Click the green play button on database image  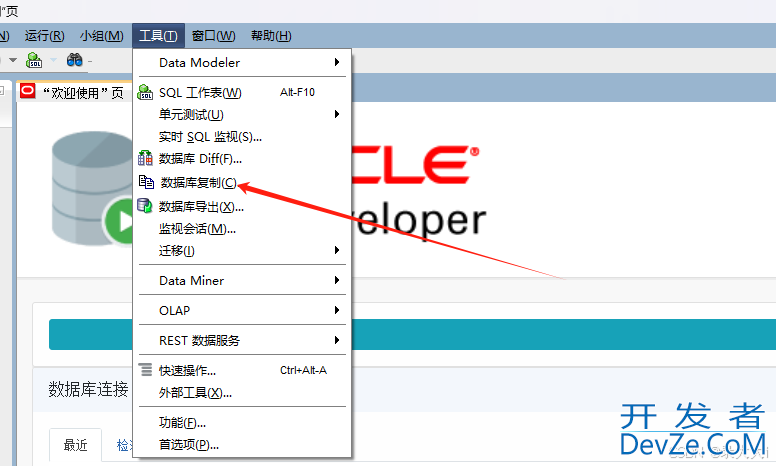(x=119, y=221)
